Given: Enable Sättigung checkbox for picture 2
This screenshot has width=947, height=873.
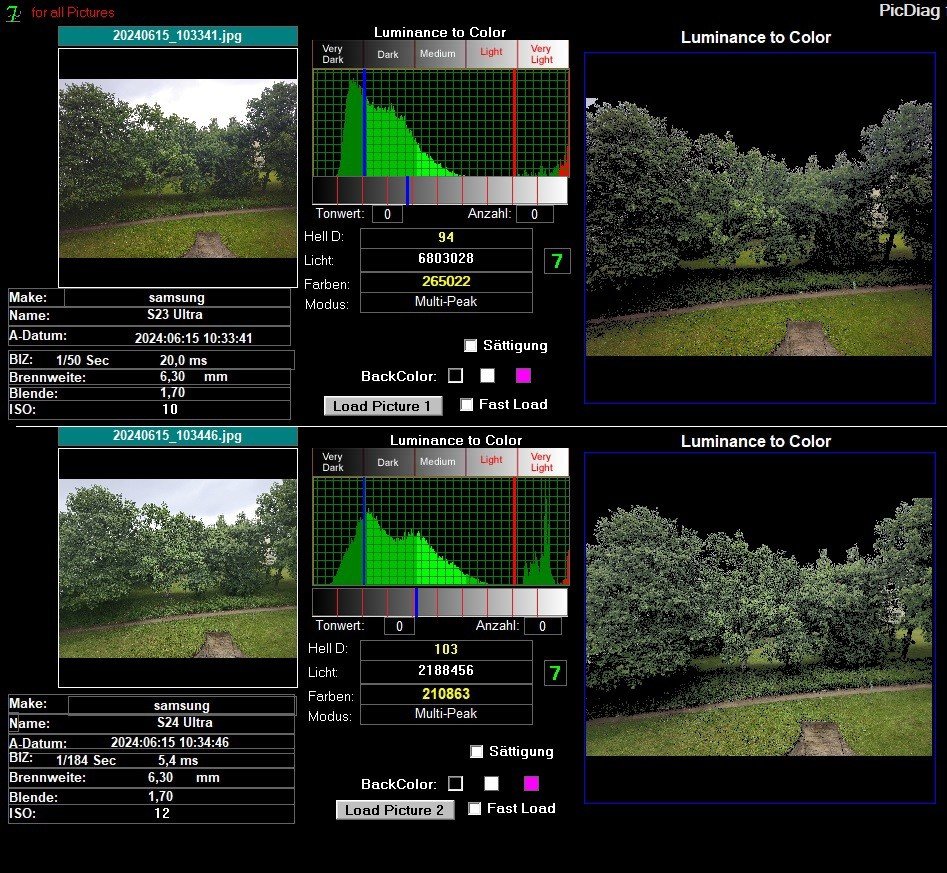Looking at the screenshot, I should [477, 751].
